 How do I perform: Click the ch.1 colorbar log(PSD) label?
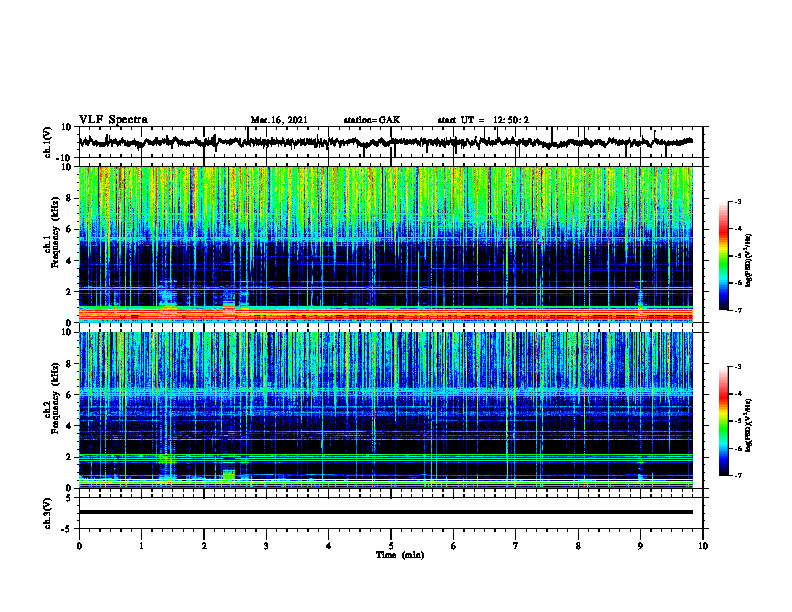click(x=749, y=261)
